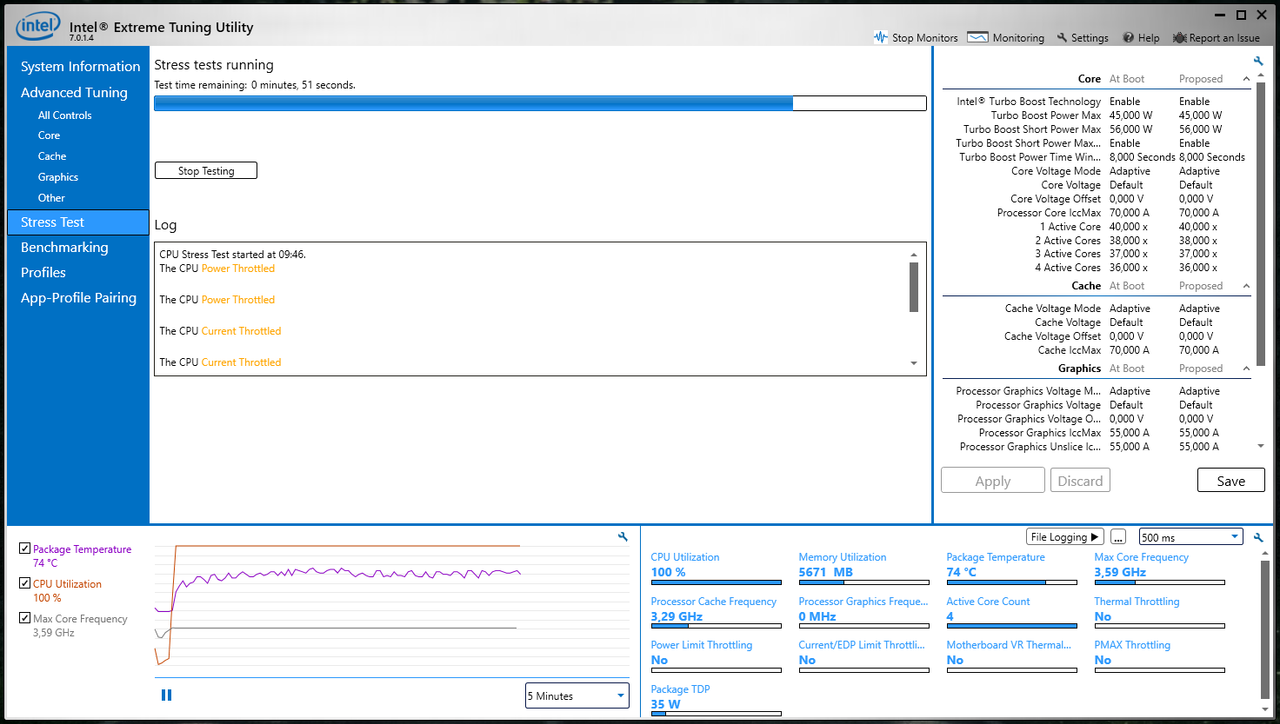Select the Cache tuning submenu

coord(52,157)
